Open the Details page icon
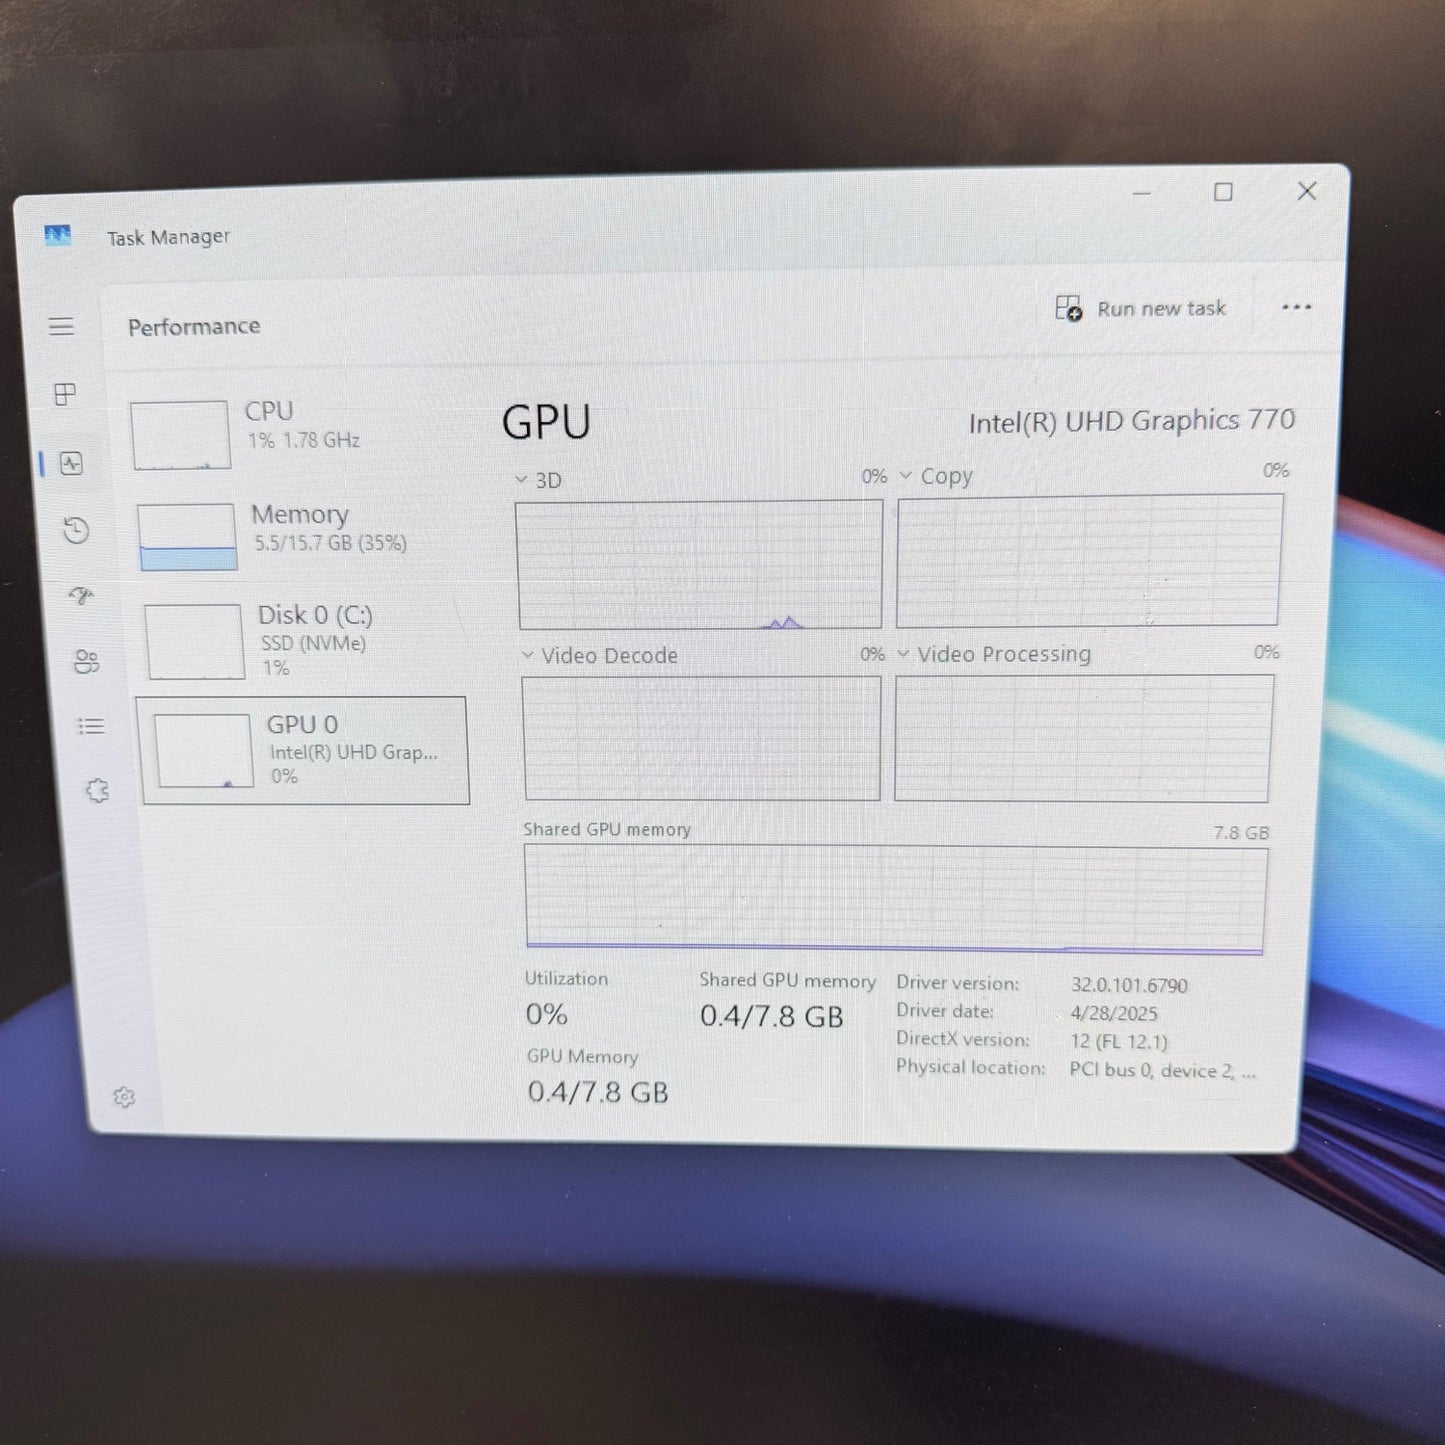1445x1445 pixels. pyautogui.click(x=91, y=726)
